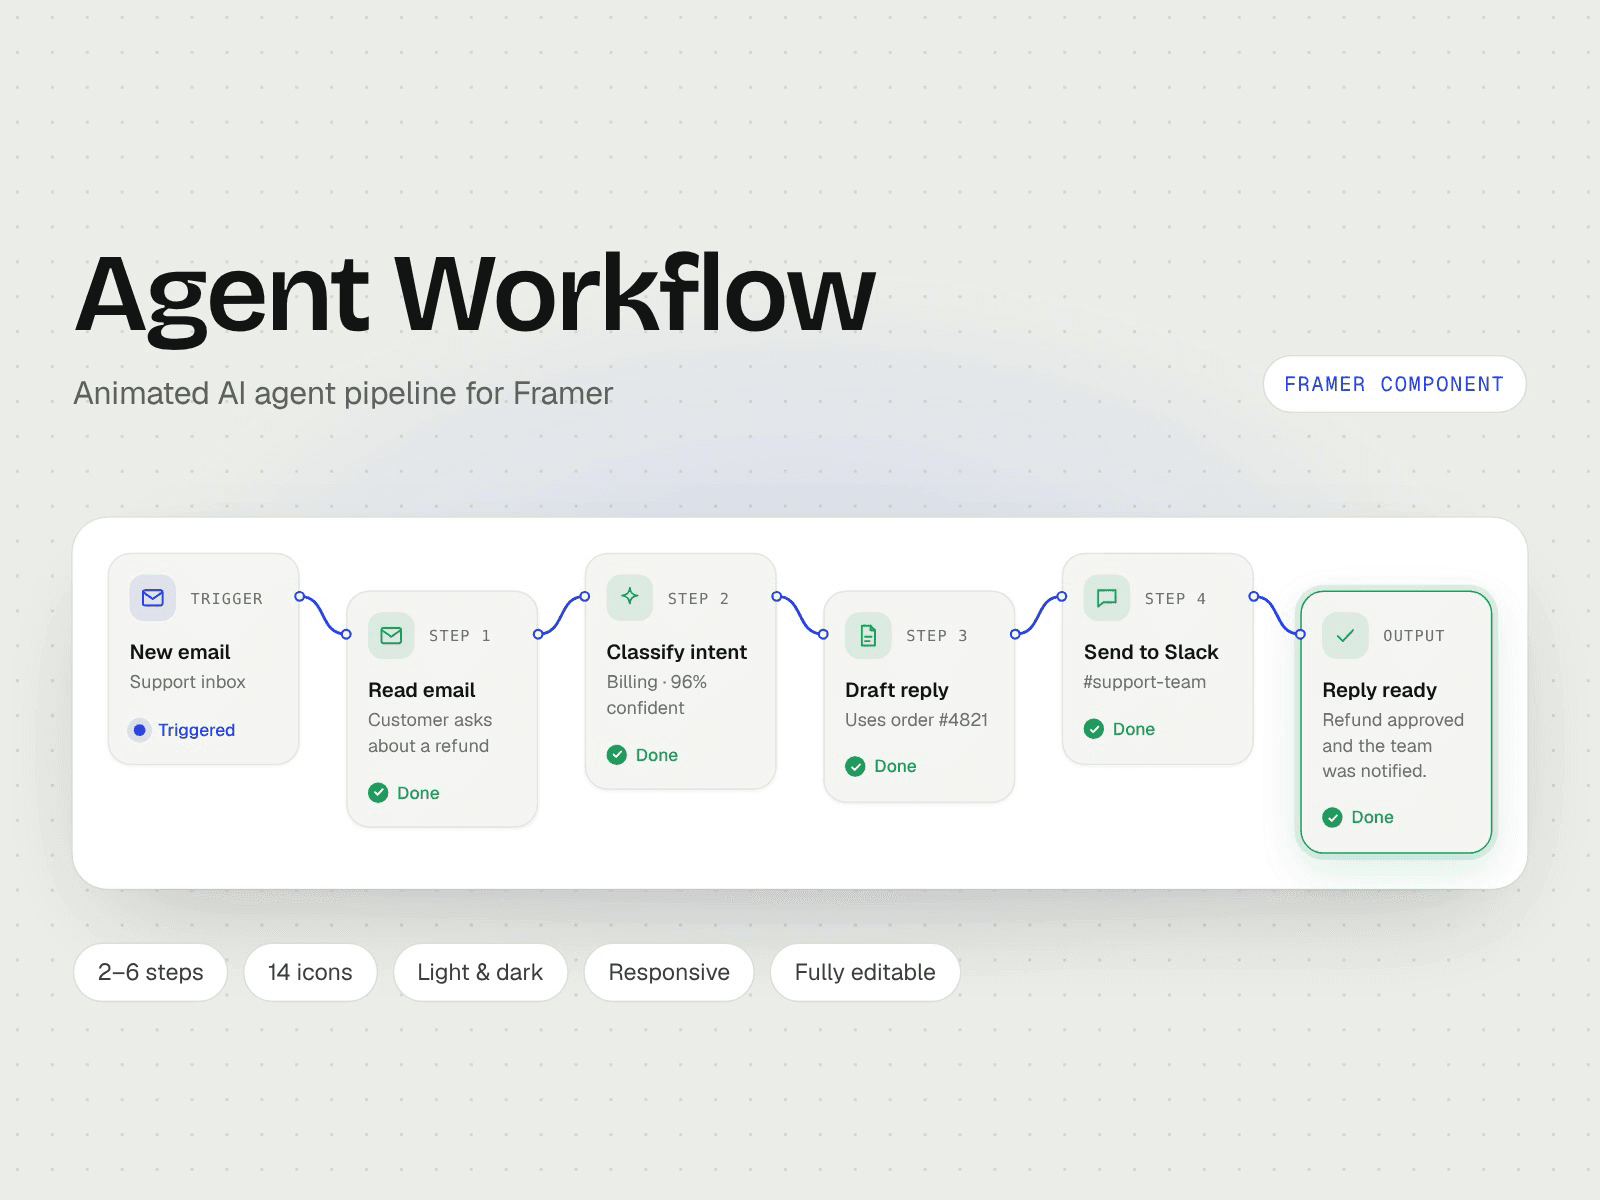1600x1200 pixels.
Task: Click green Done check on Send to Slack
Action: pos(1094,729)
